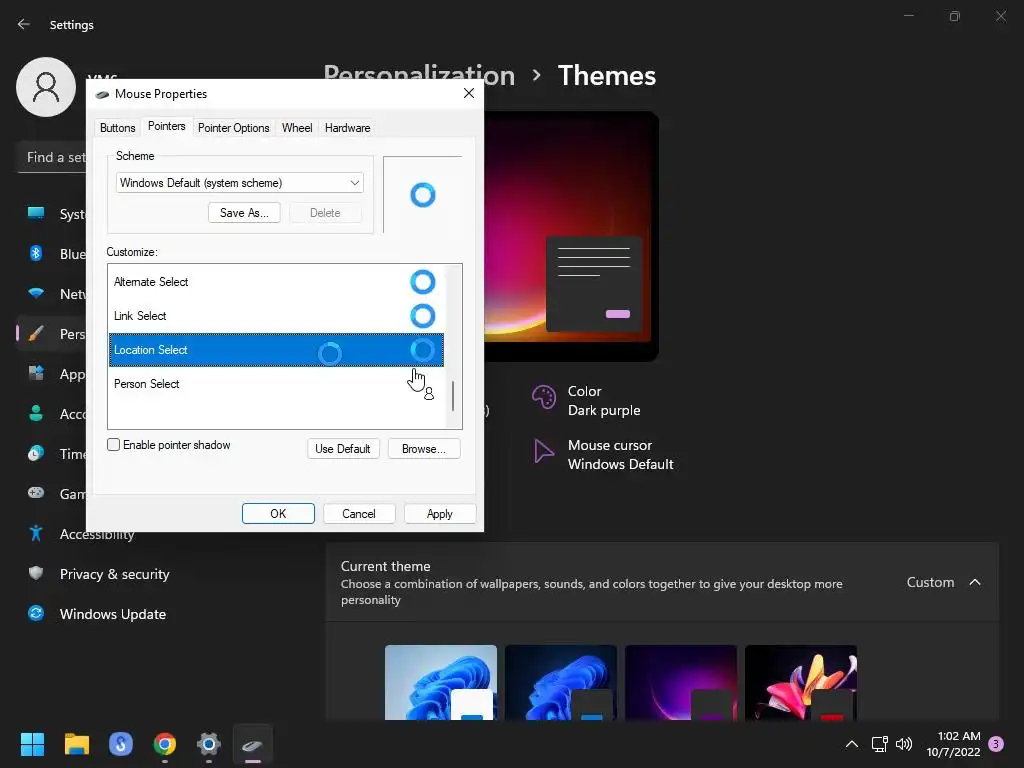This screenshot has width=1024, height=768.
Task: Select the Person Select pointer row
Action: click(276, 384)
